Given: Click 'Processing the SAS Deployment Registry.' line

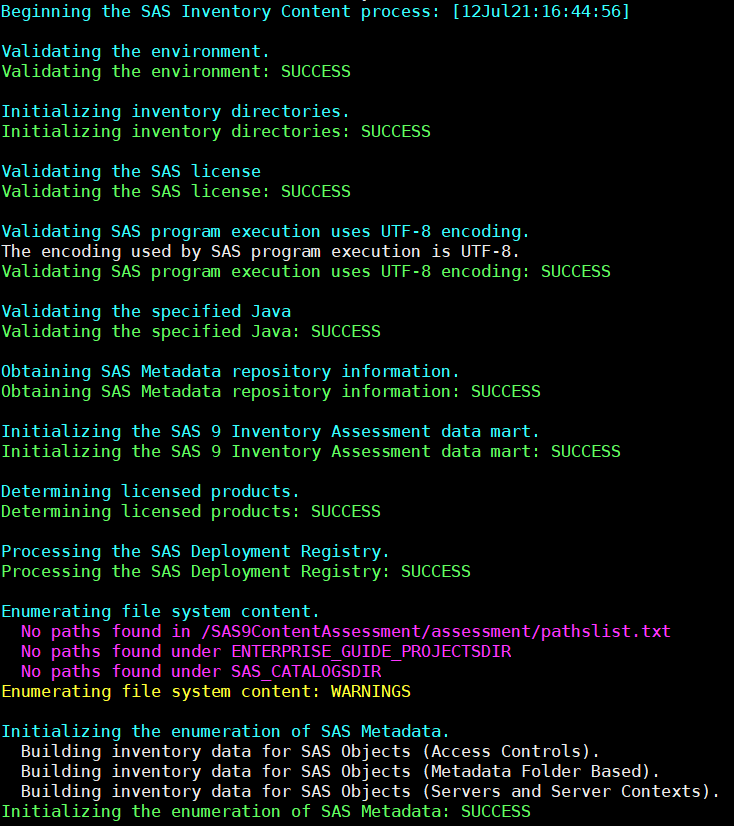Looking at the screenshot, I should coord(195,552).
